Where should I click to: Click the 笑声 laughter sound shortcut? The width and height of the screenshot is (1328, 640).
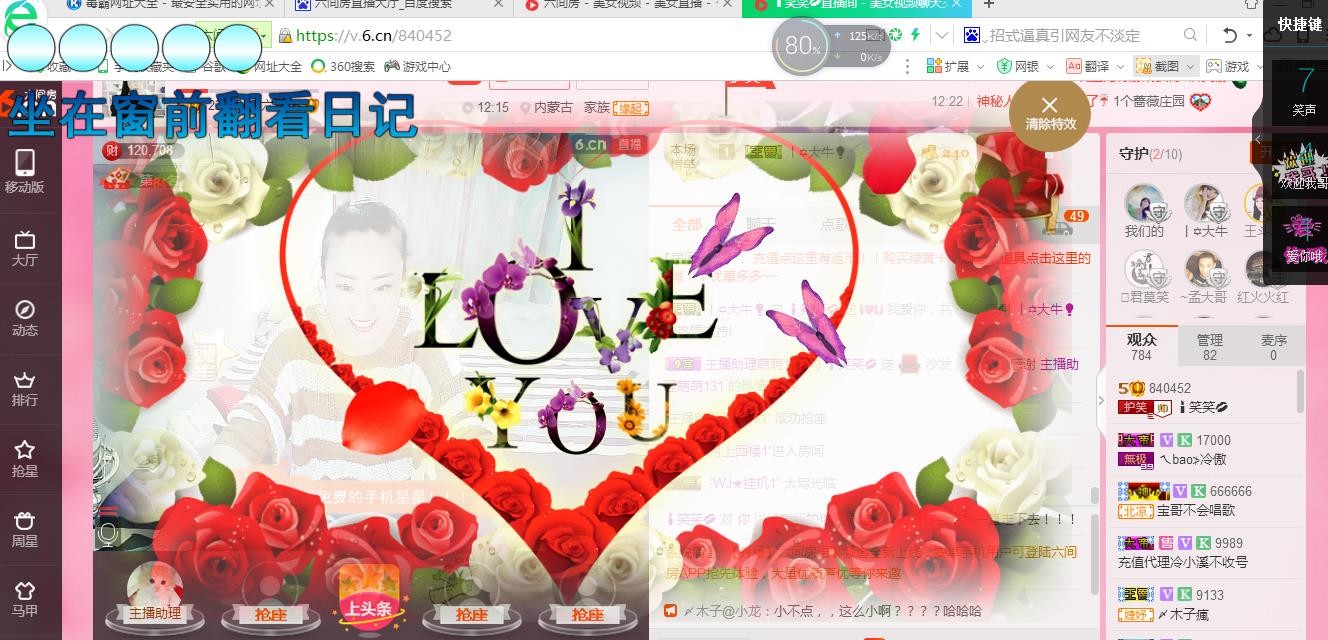pos(1304,91)
